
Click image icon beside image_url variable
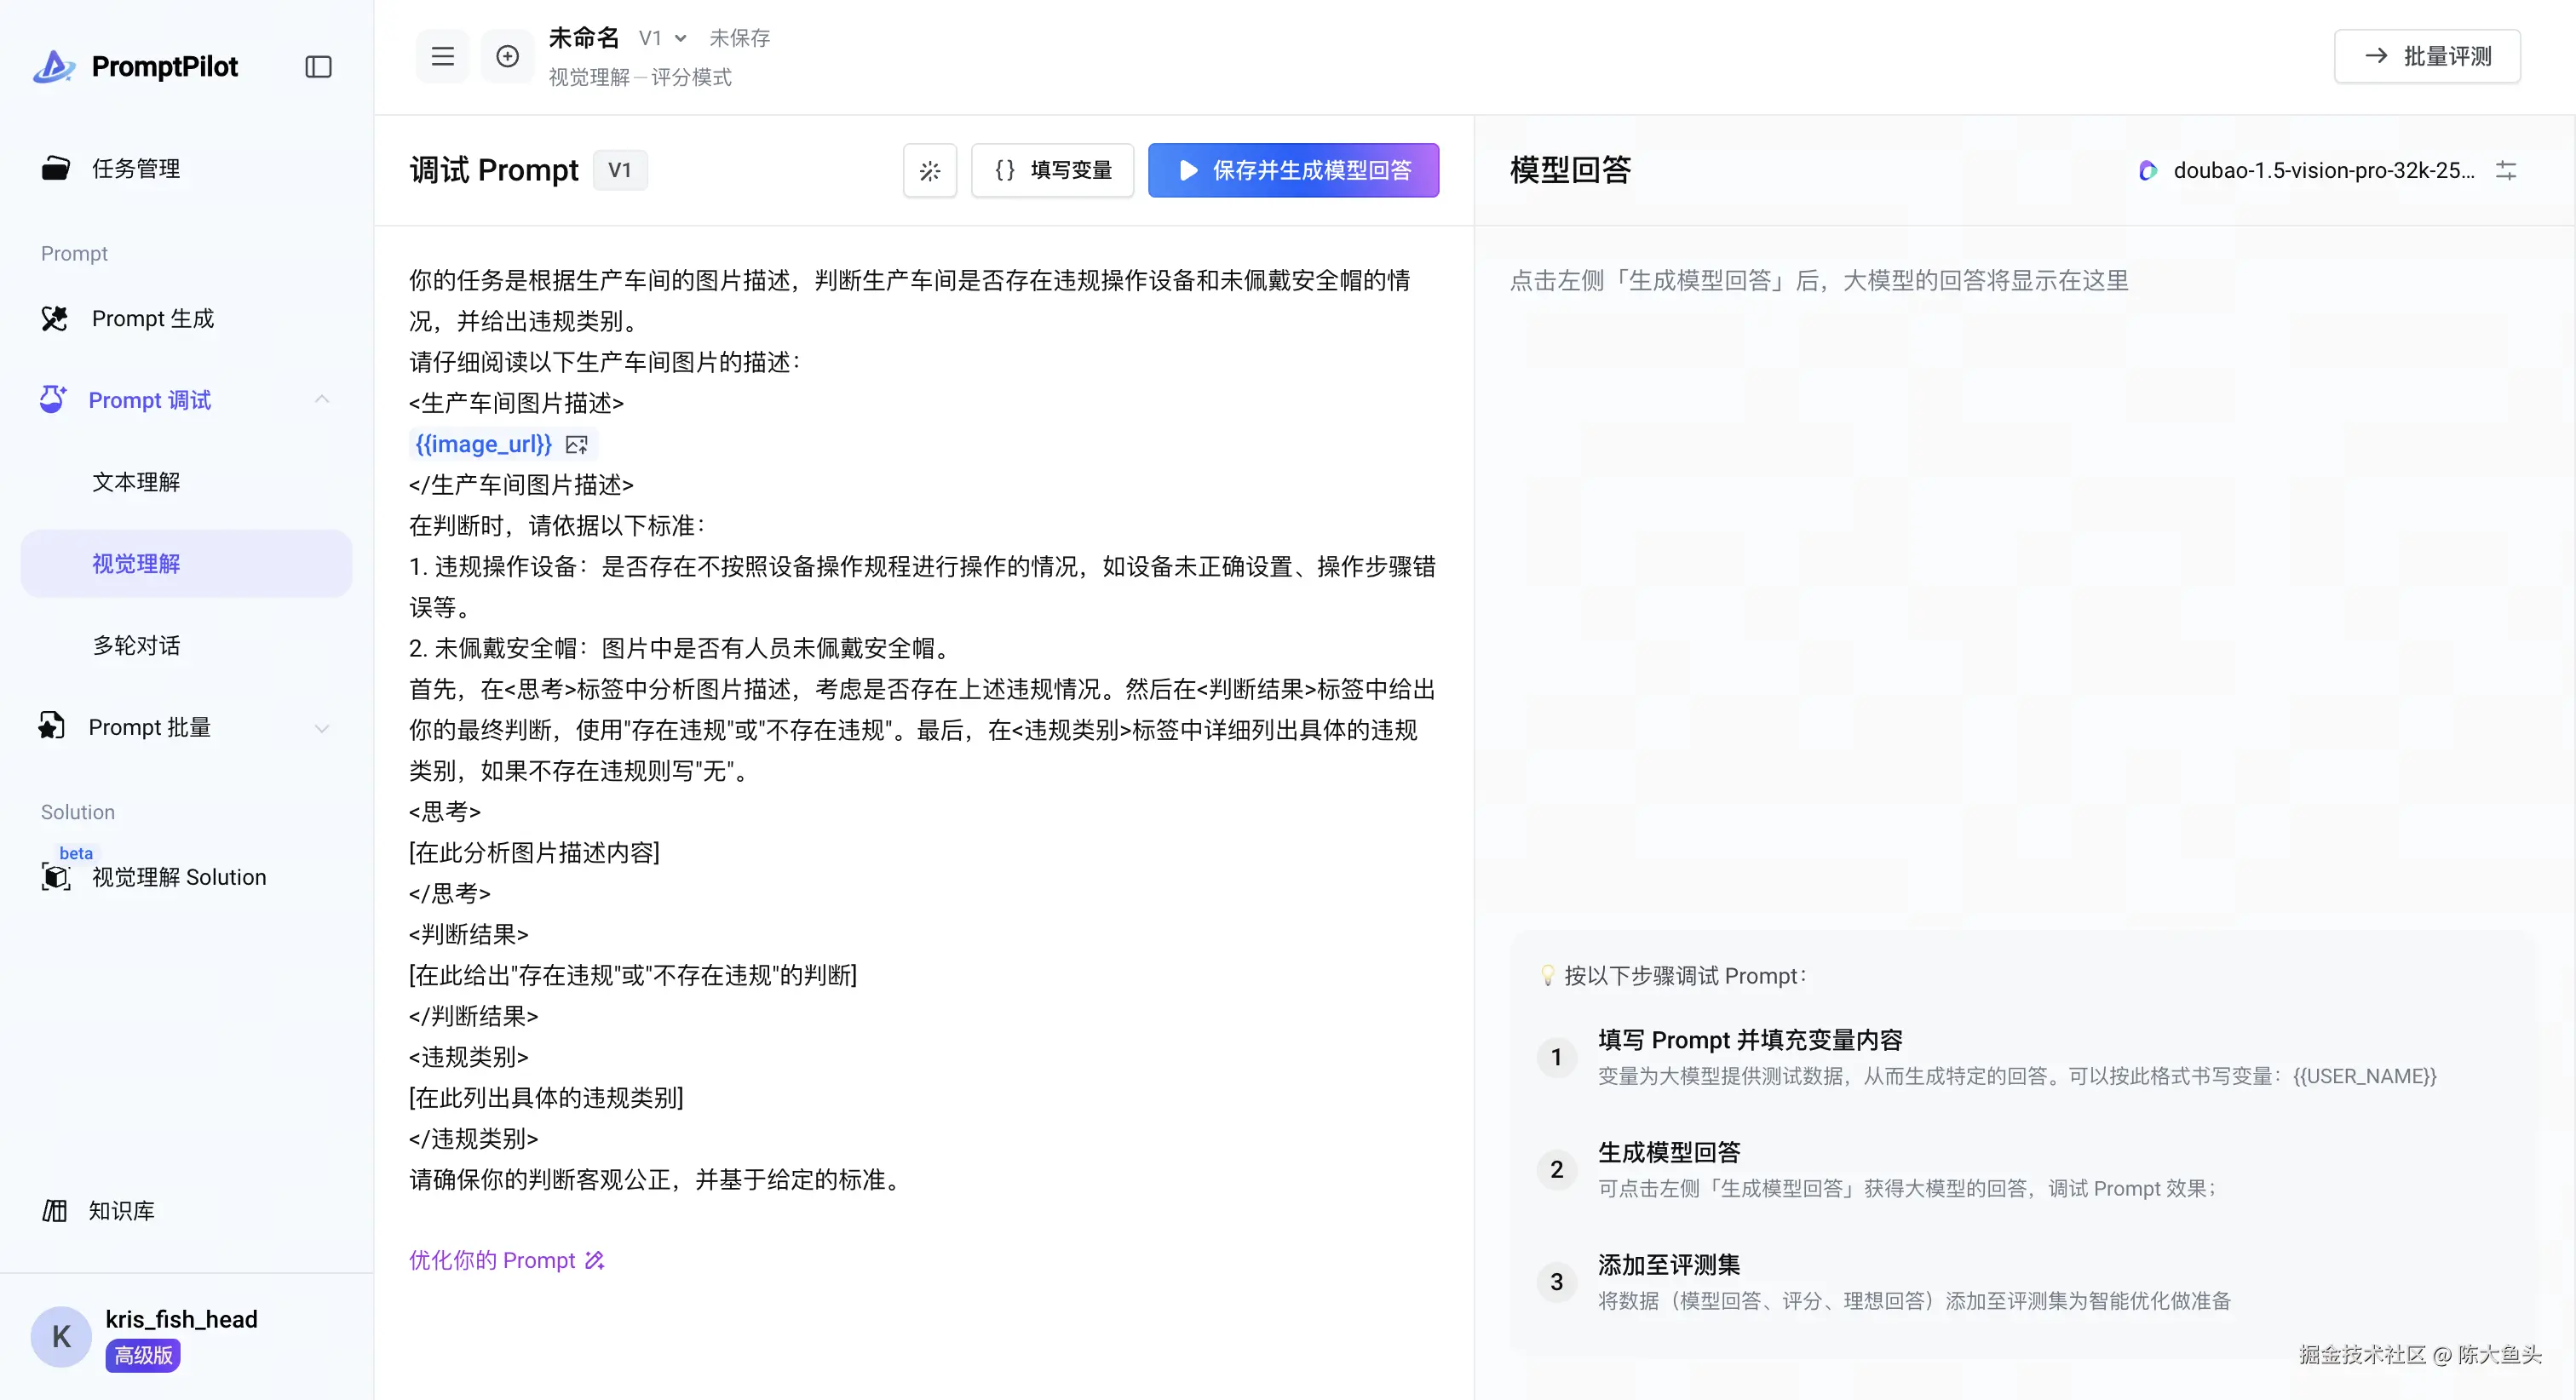click(x=577, y=444)
